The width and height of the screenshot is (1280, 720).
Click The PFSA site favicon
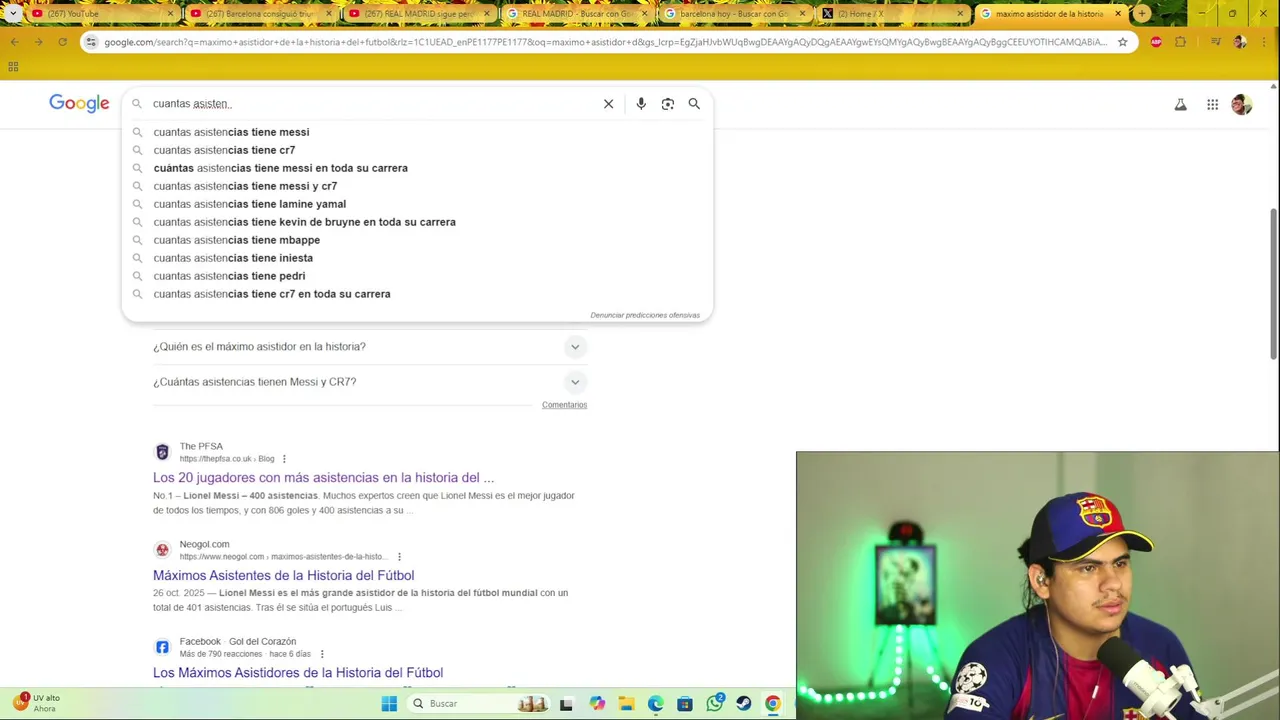coord(162,452)
